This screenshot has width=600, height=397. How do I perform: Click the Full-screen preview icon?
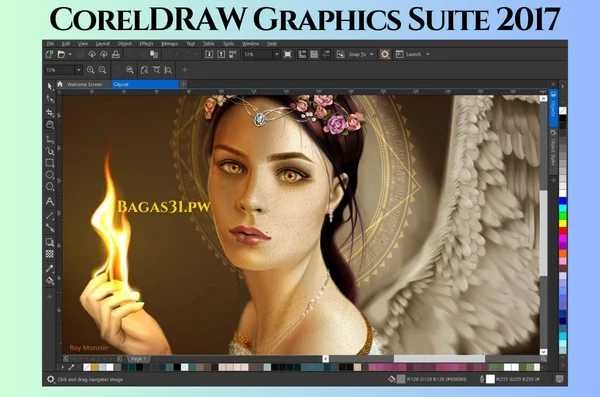288,54
